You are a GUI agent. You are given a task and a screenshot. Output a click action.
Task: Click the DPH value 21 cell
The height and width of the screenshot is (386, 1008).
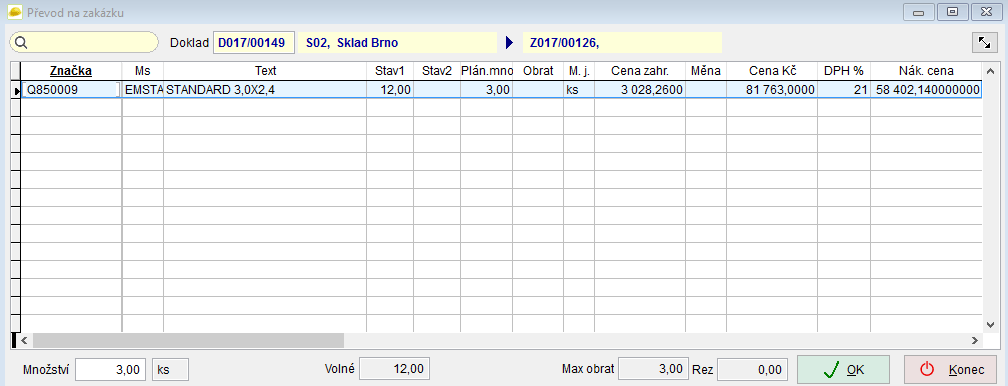pyautogui.click(x=843, y=90)
